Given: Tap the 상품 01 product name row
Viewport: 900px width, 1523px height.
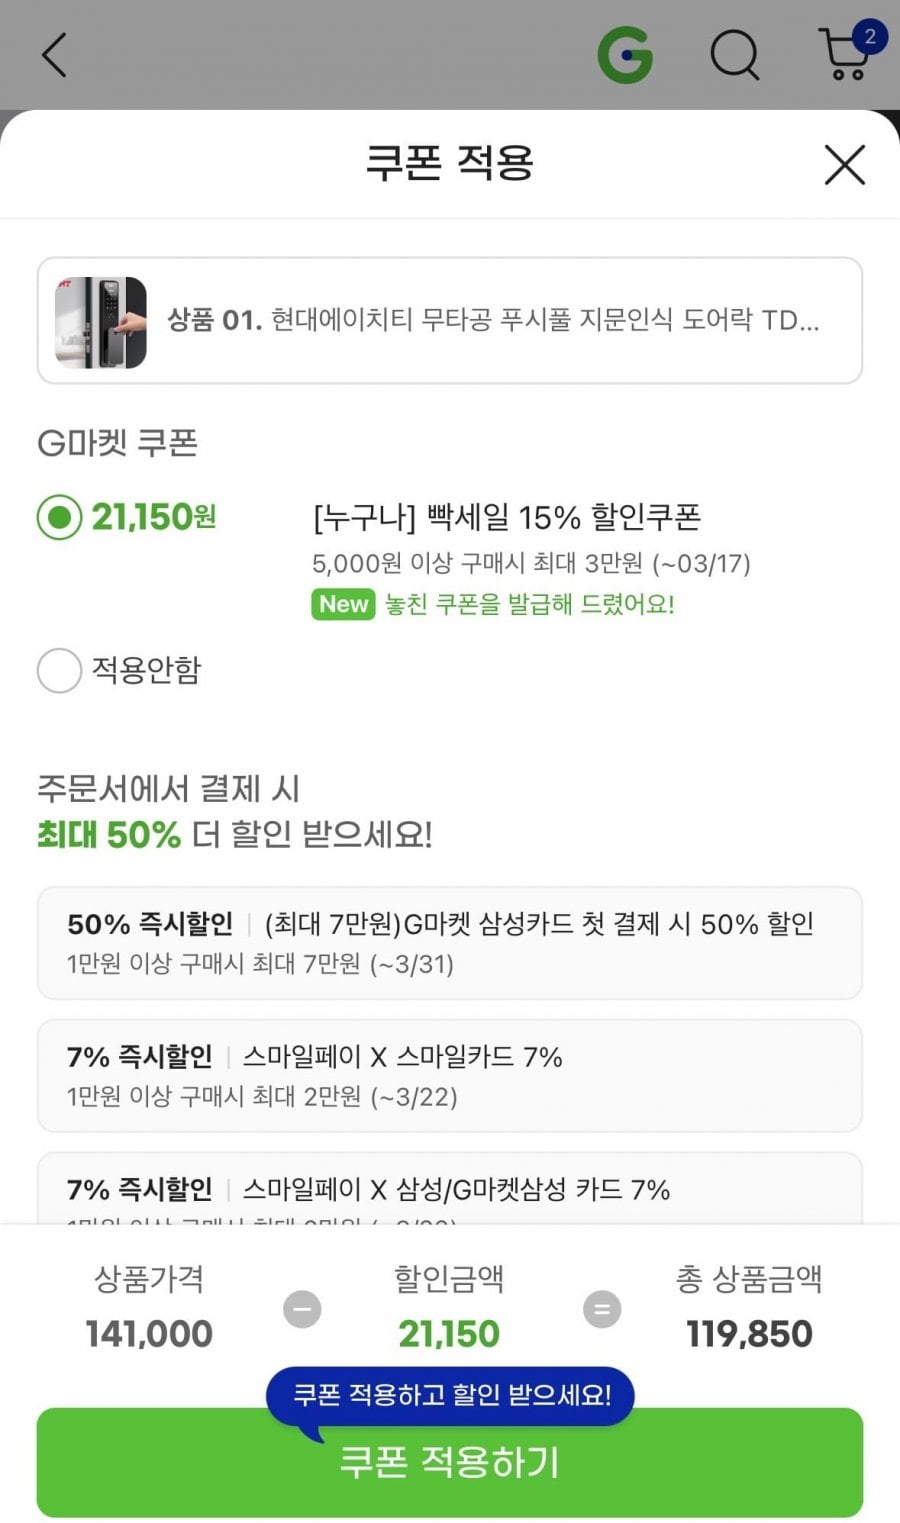Looking at the screenshot, I should (x=493, y=320).
